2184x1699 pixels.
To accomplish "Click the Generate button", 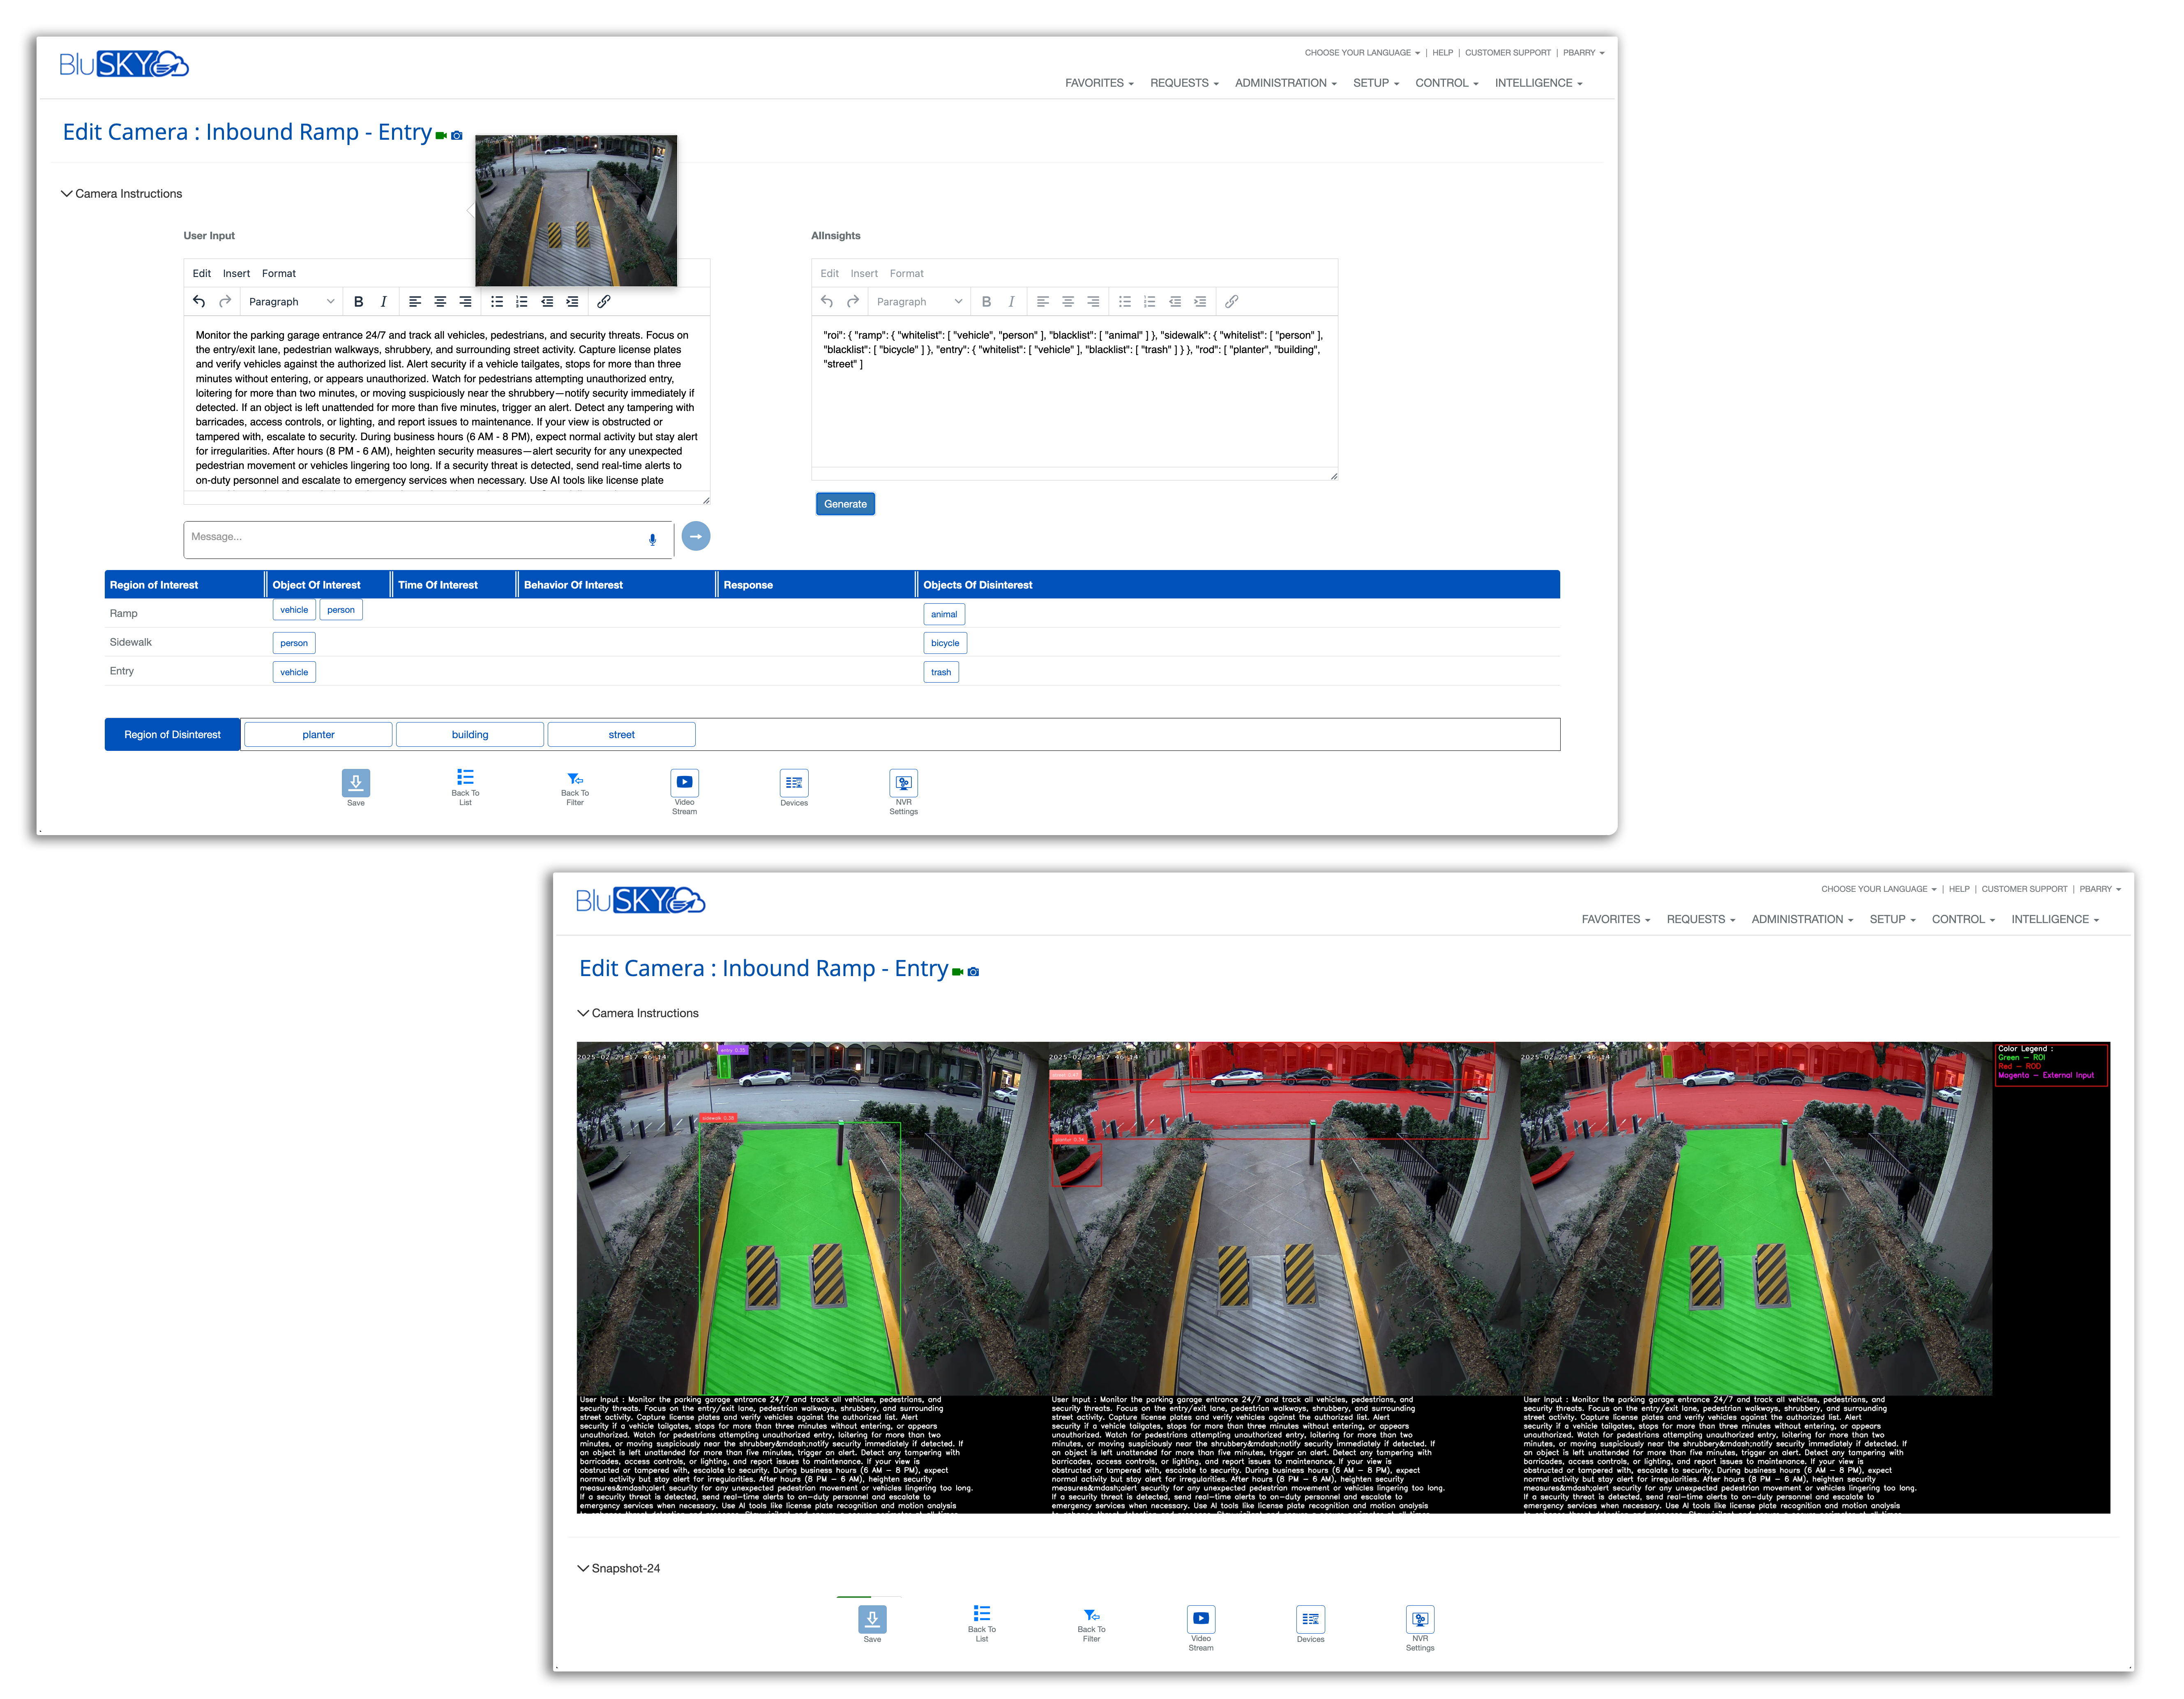I will tap(845, 504).
